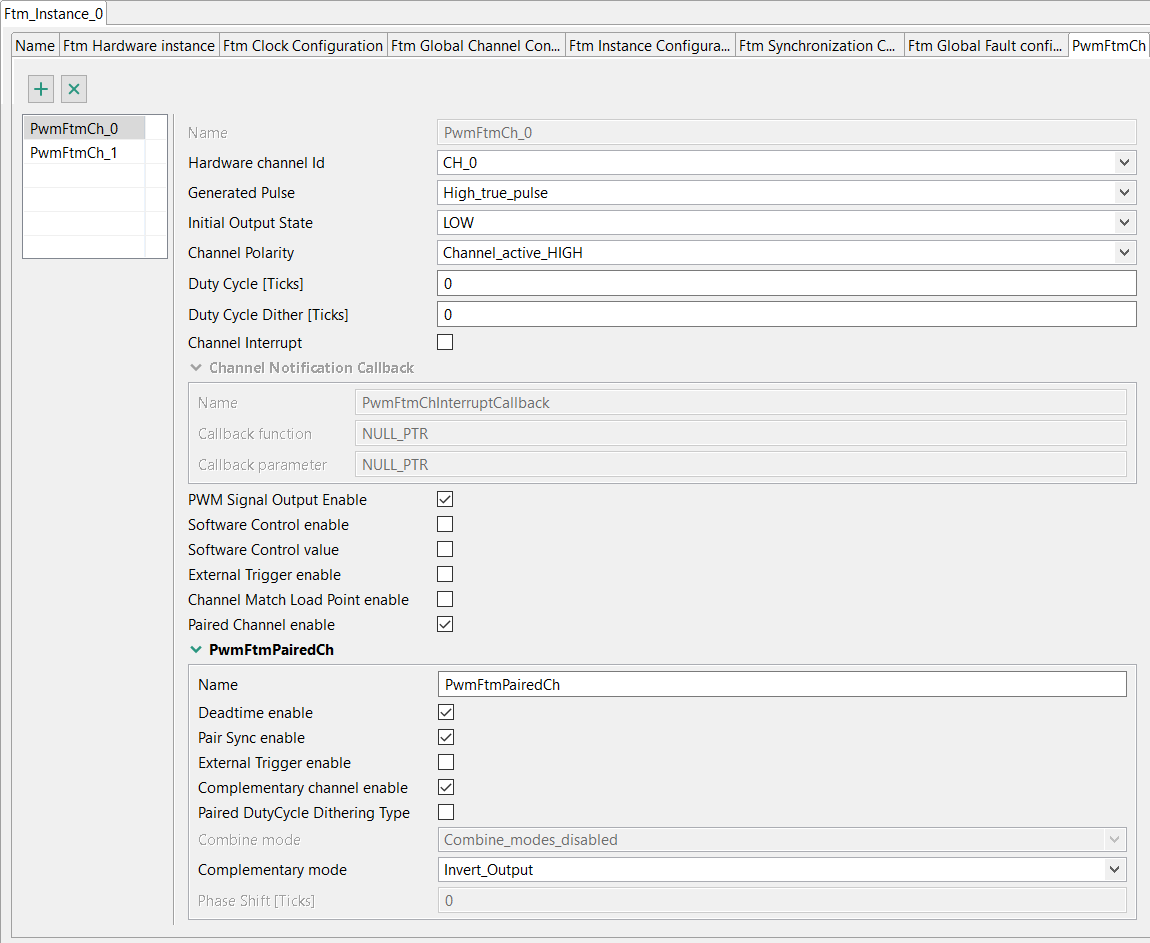Click the green plus add channel icon
Viewport: 1150px width, 943px height.
(x=41, y=89)
